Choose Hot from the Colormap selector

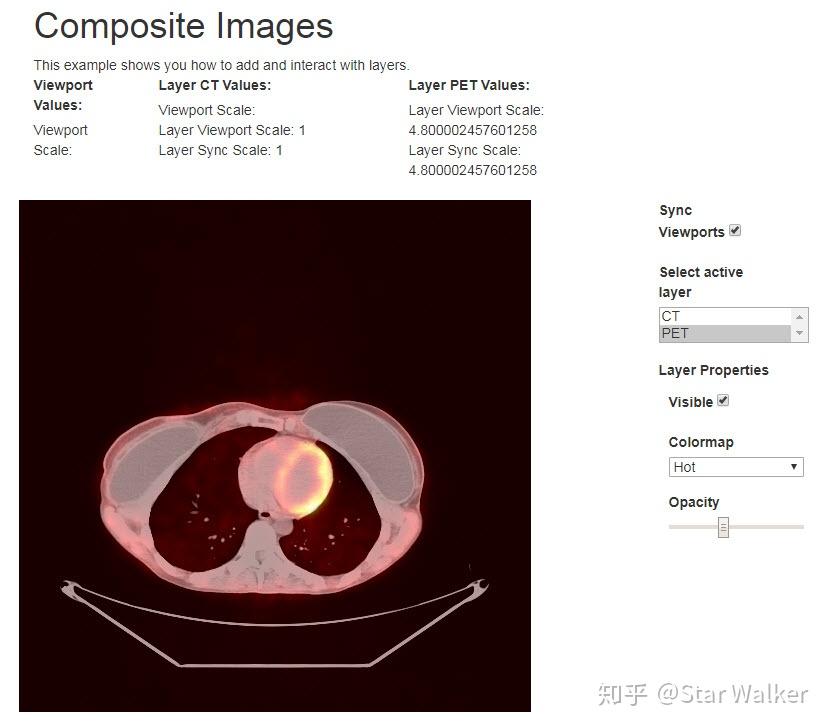click(720, 466)
